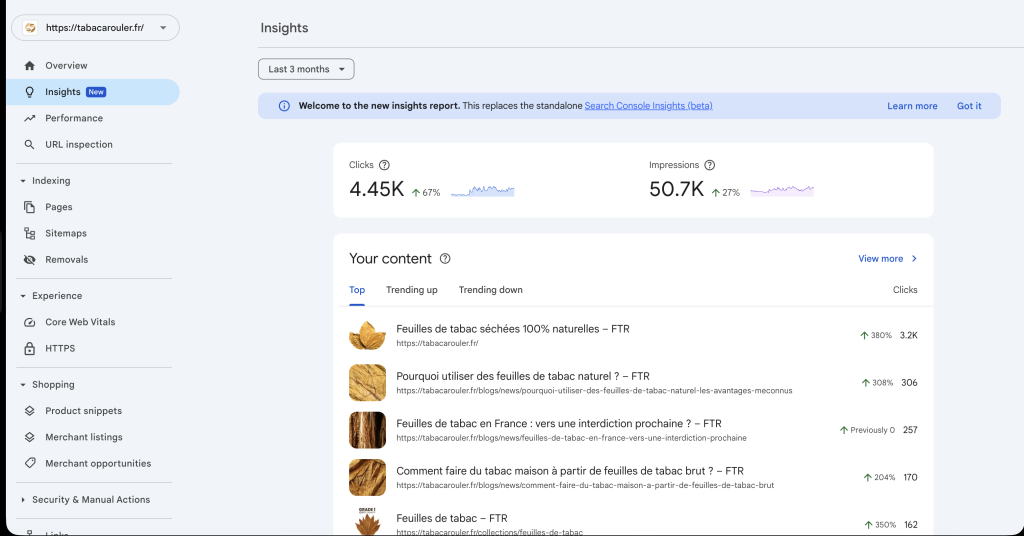Image resolution: width=1024 pixels, height=536 pixels.
Task: Collapse the Indexing section
Action: [x=23, y=181]
